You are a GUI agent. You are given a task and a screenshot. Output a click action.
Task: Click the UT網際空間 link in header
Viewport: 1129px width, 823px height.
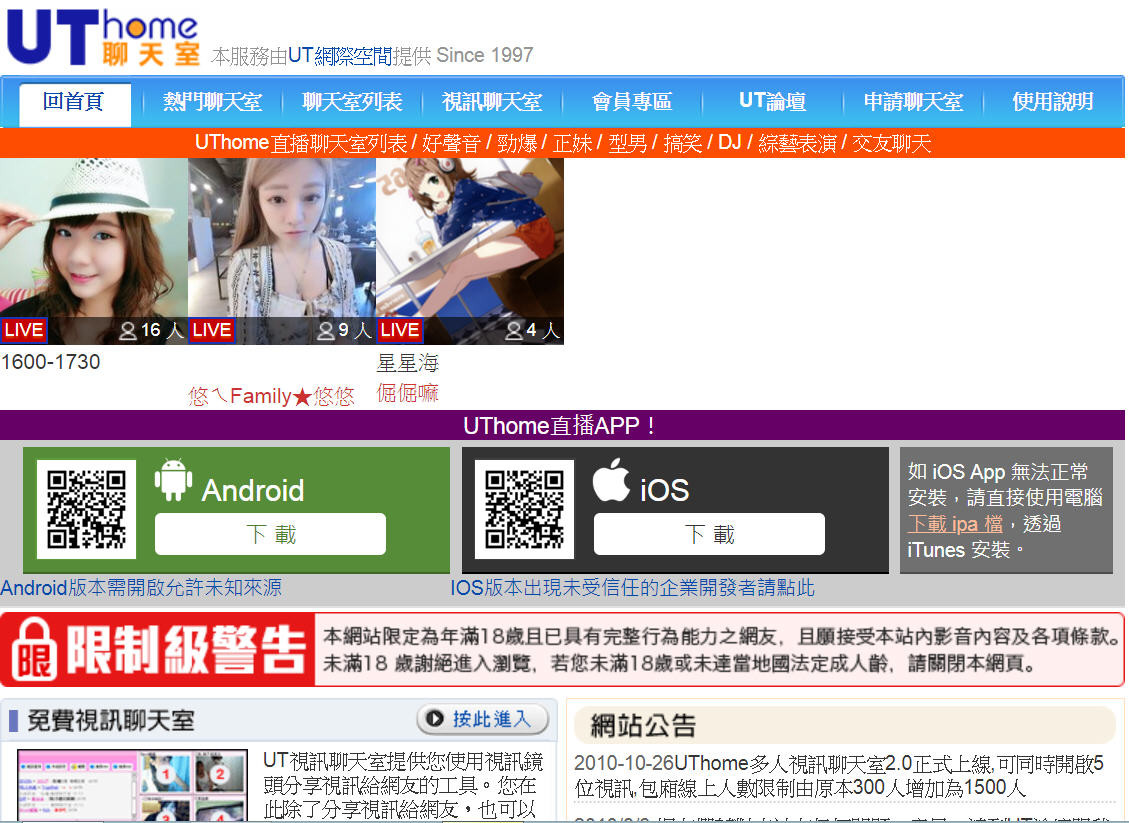[340, 56]
